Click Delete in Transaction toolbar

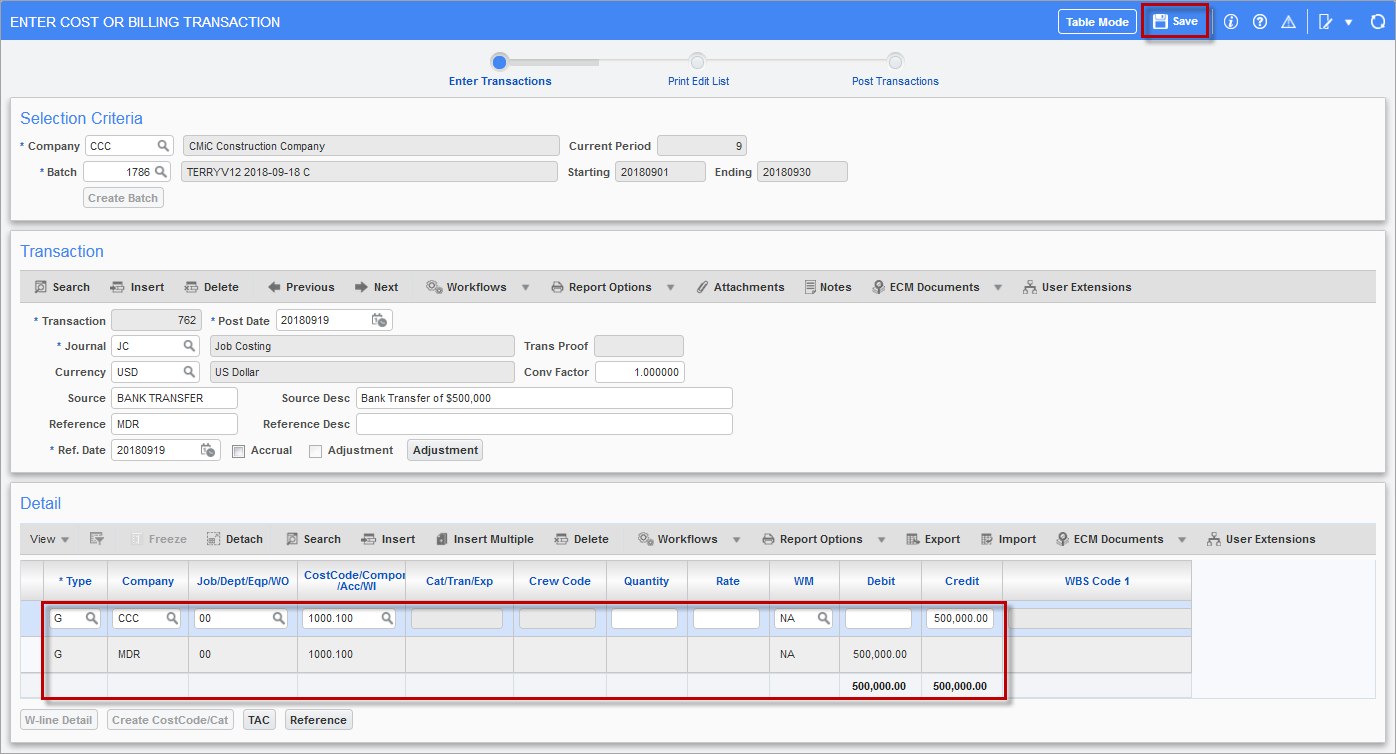coord(211,287)
